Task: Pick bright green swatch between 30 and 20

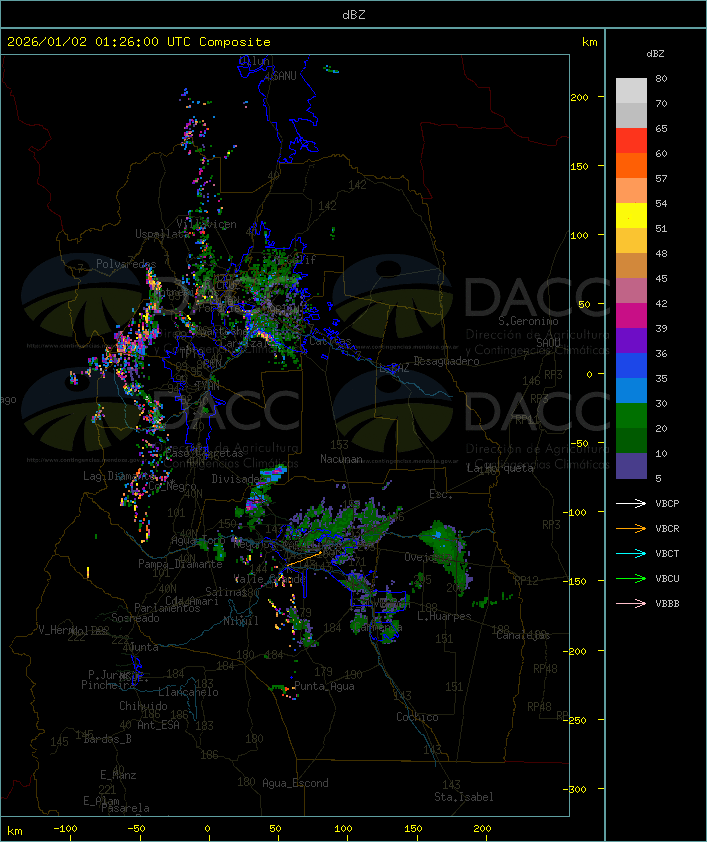Action: tap(631, 416)
